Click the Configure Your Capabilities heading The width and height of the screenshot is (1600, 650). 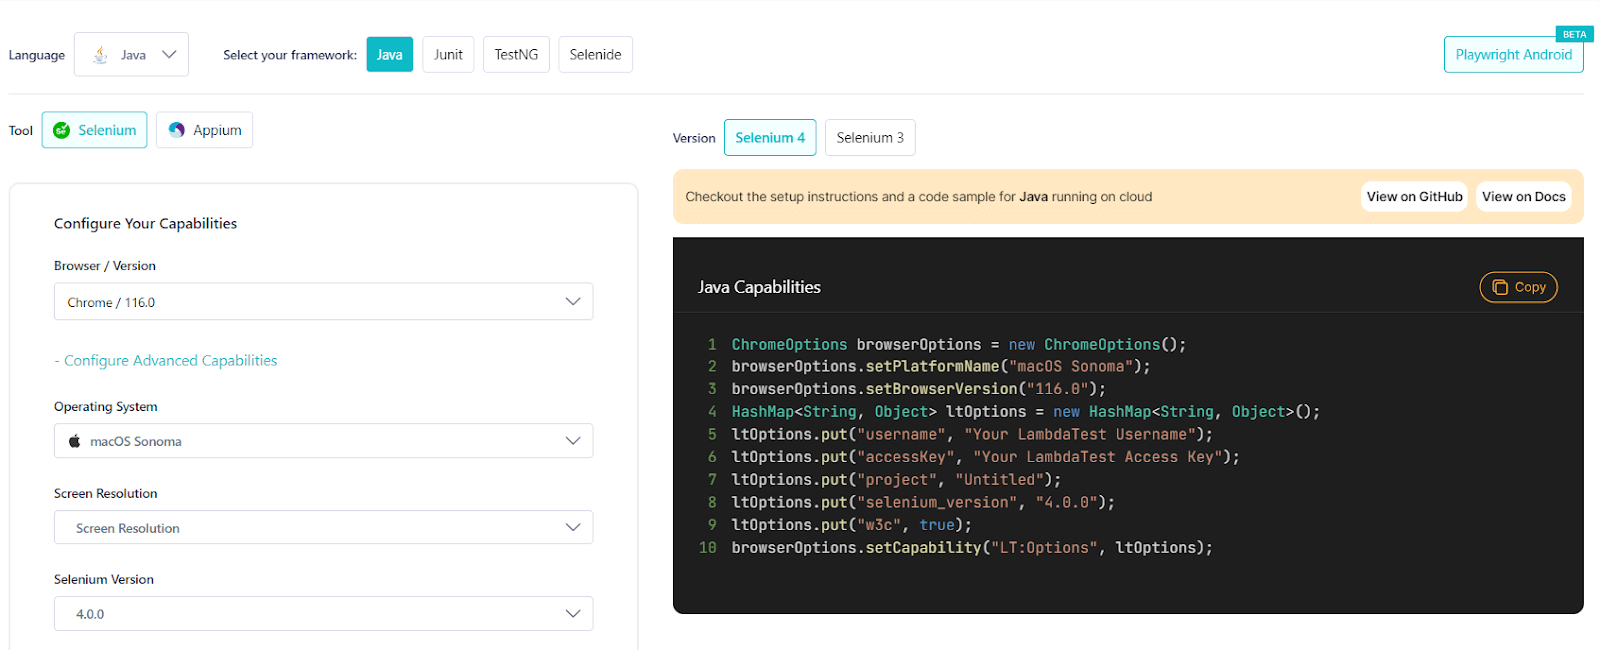pos(145,224)
